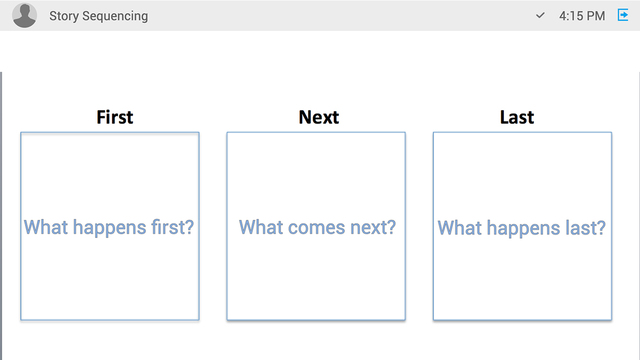The width and height of the screenshot is (640, 360).
Task: Click the 4:15 PM time display
Action: click(x=582, y=16)
